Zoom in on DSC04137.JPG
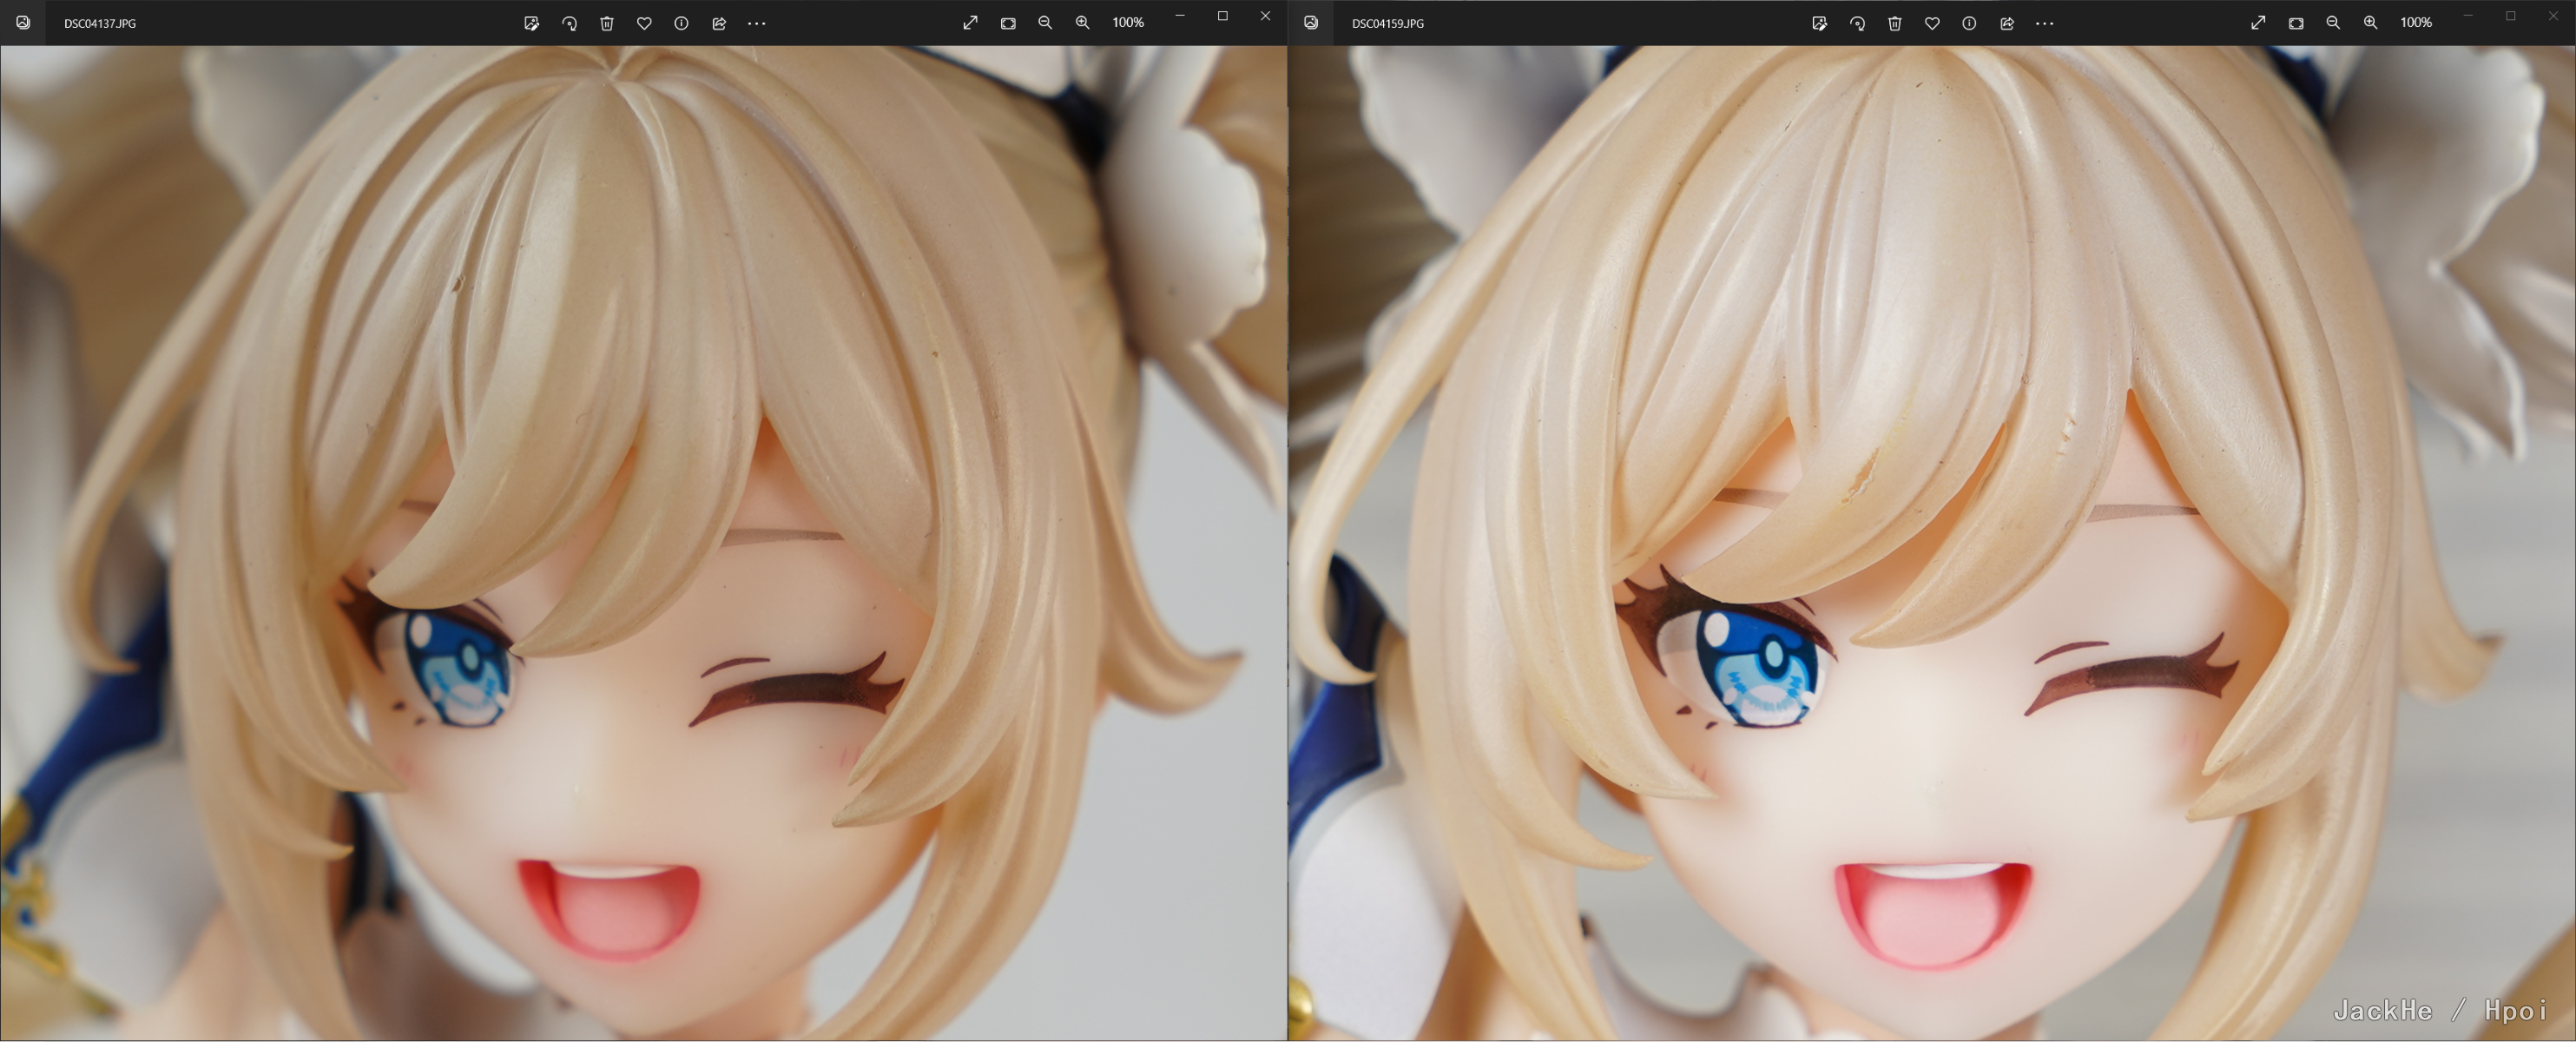The width and height of the screenshot is (2576, 1042). click(1082, 22)
